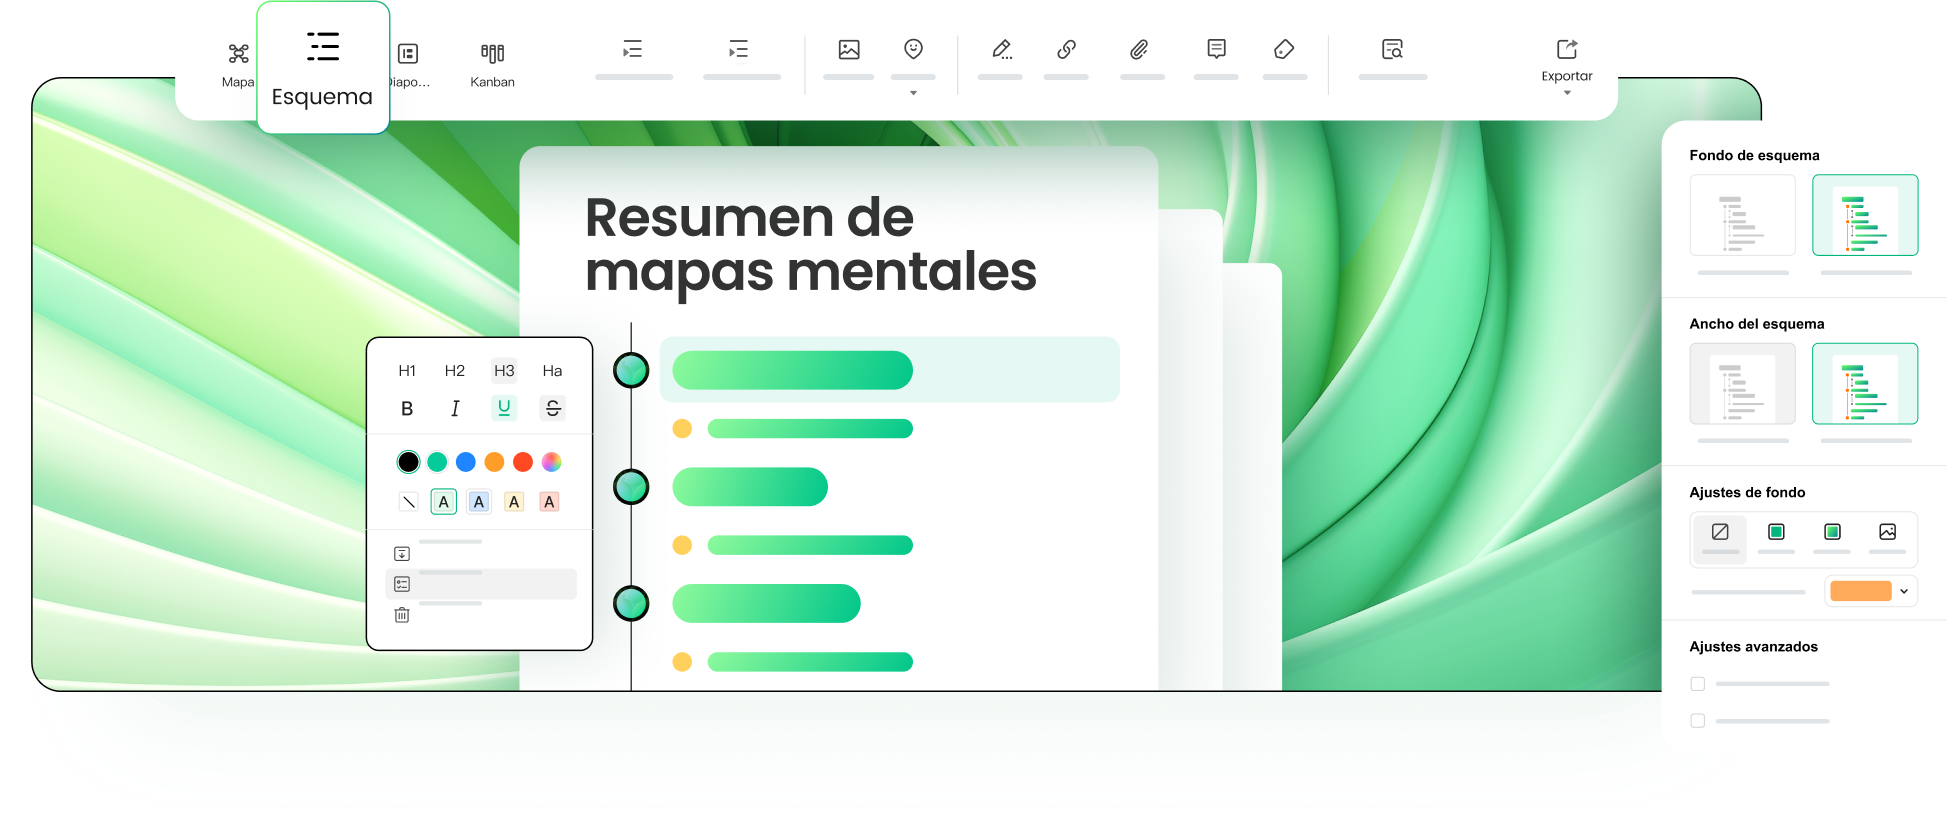Click the insert-below icon in format popup

[402, 554]
